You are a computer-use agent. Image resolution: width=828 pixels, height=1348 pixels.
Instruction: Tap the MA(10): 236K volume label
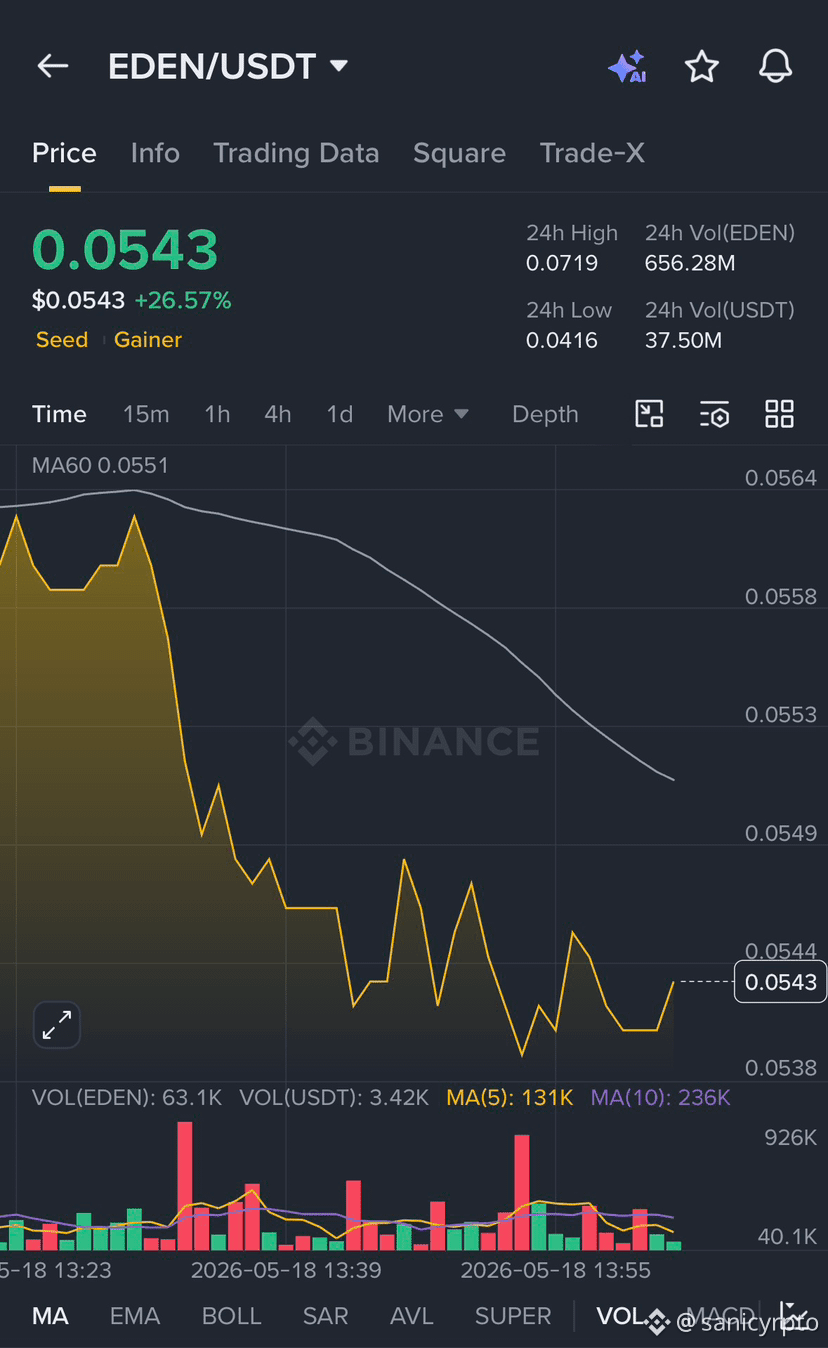(x=661, y=1098)
